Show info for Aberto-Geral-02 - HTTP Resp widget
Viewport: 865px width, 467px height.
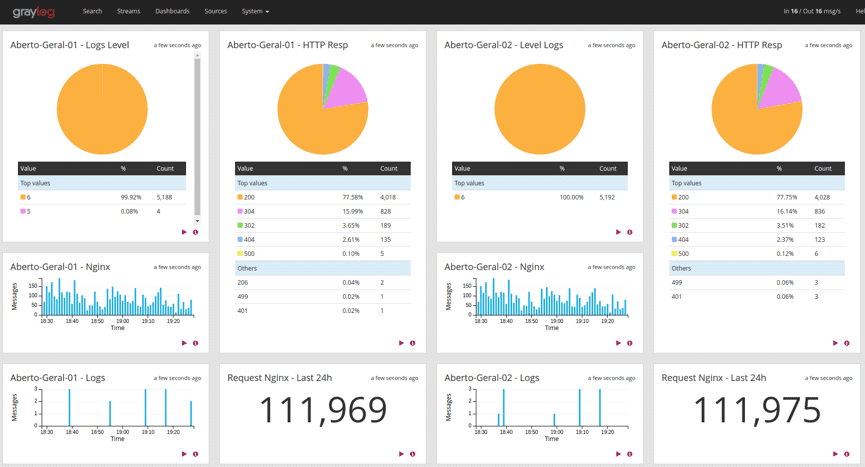(x=847, y=343)
